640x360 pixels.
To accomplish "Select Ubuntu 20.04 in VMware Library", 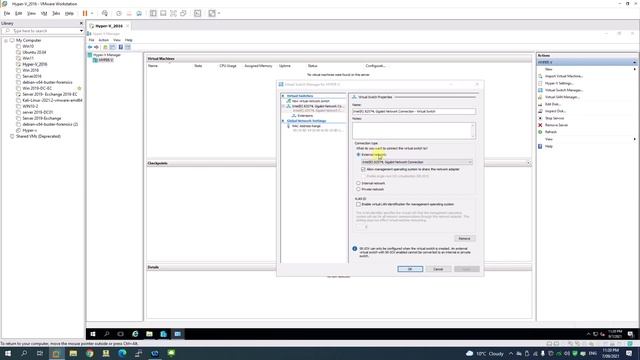I will click(34, 52).
